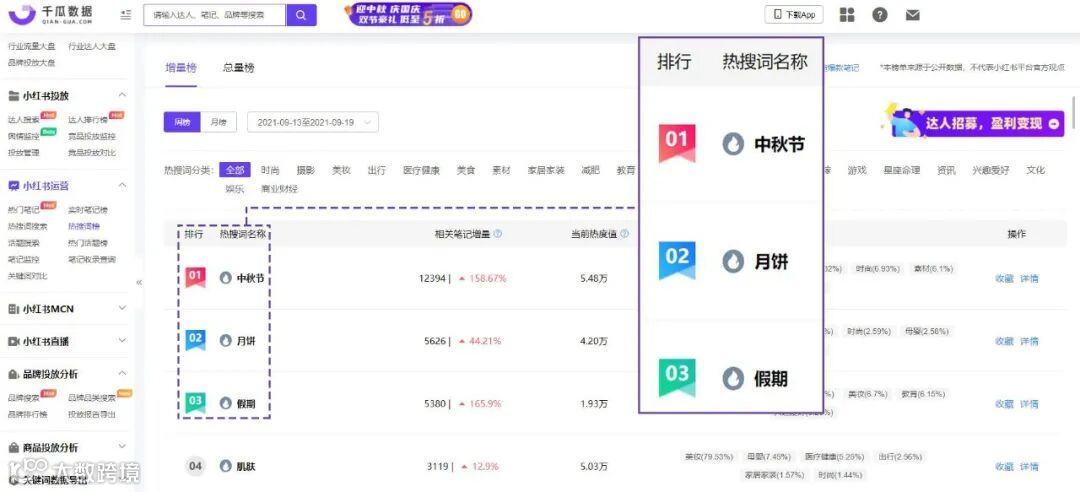Open 实时笔记榜 in sidebar
Screen dimensions: 1080x492
[x=87, y=209]
